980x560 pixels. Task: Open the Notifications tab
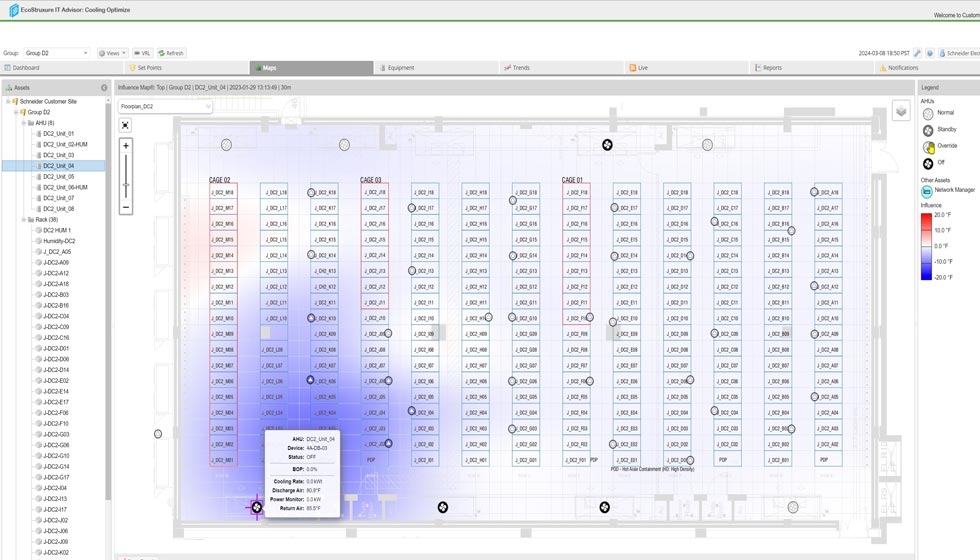(x=902, y=68)
